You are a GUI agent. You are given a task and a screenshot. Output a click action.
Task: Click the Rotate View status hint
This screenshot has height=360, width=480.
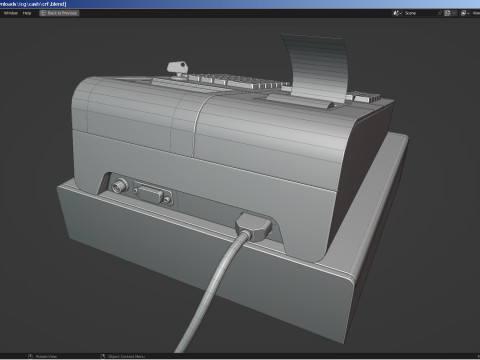point(43,357)
